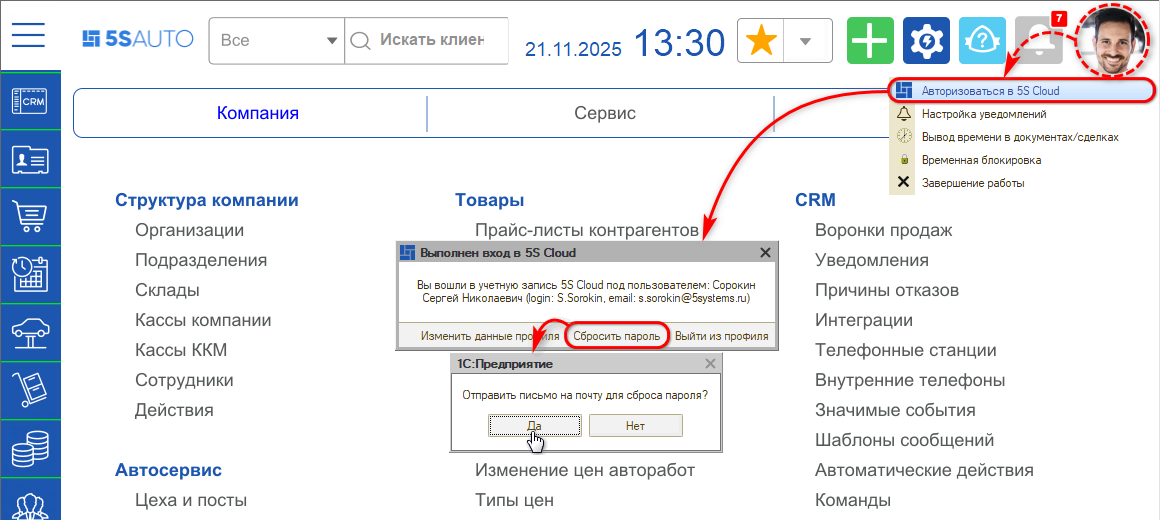Open the help question mark button
Viewport: 1160px width, 520px height.
tap(982, 41)
